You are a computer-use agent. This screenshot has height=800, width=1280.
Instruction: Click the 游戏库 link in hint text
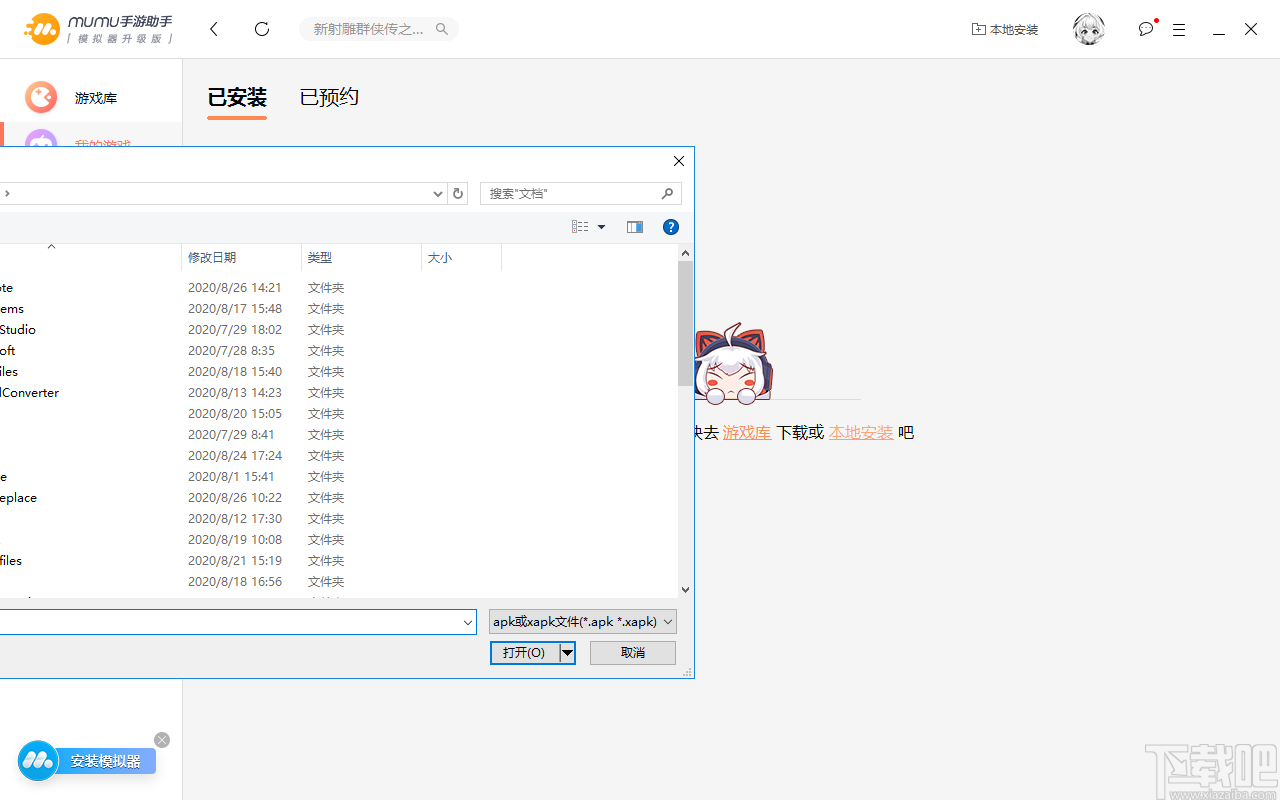746,432
